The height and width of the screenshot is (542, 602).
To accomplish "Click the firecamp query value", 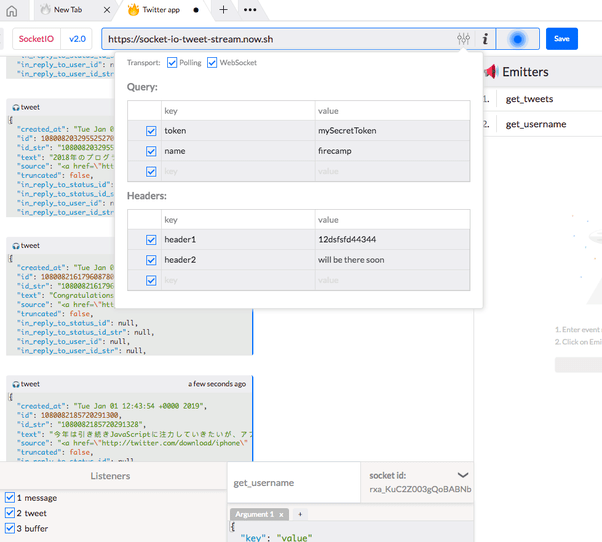I will click(x=392, y=151).
